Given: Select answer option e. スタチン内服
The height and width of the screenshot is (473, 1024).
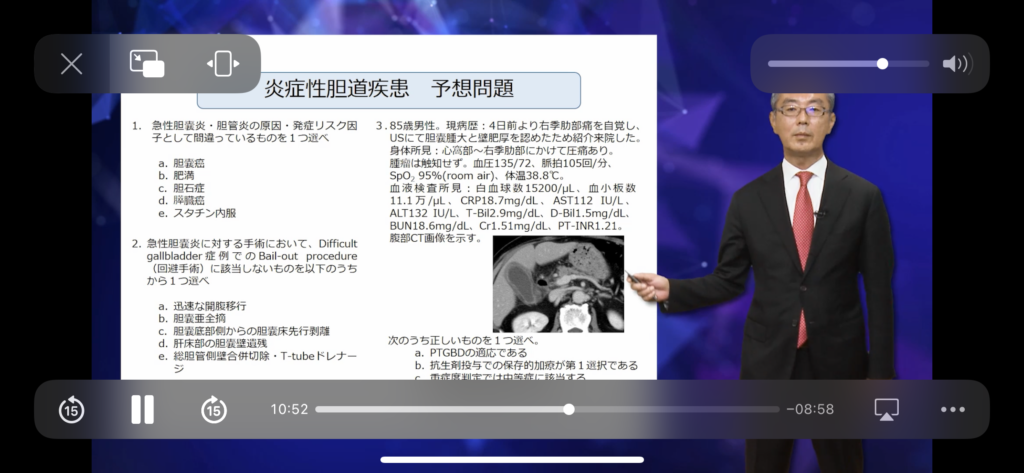Looking at the screenshot, I should 197,213.
